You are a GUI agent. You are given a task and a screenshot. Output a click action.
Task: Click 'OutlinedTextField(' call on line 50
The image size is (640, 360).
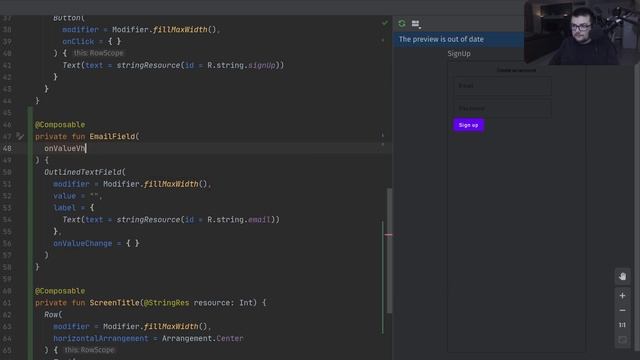click(x=85, y=172)
